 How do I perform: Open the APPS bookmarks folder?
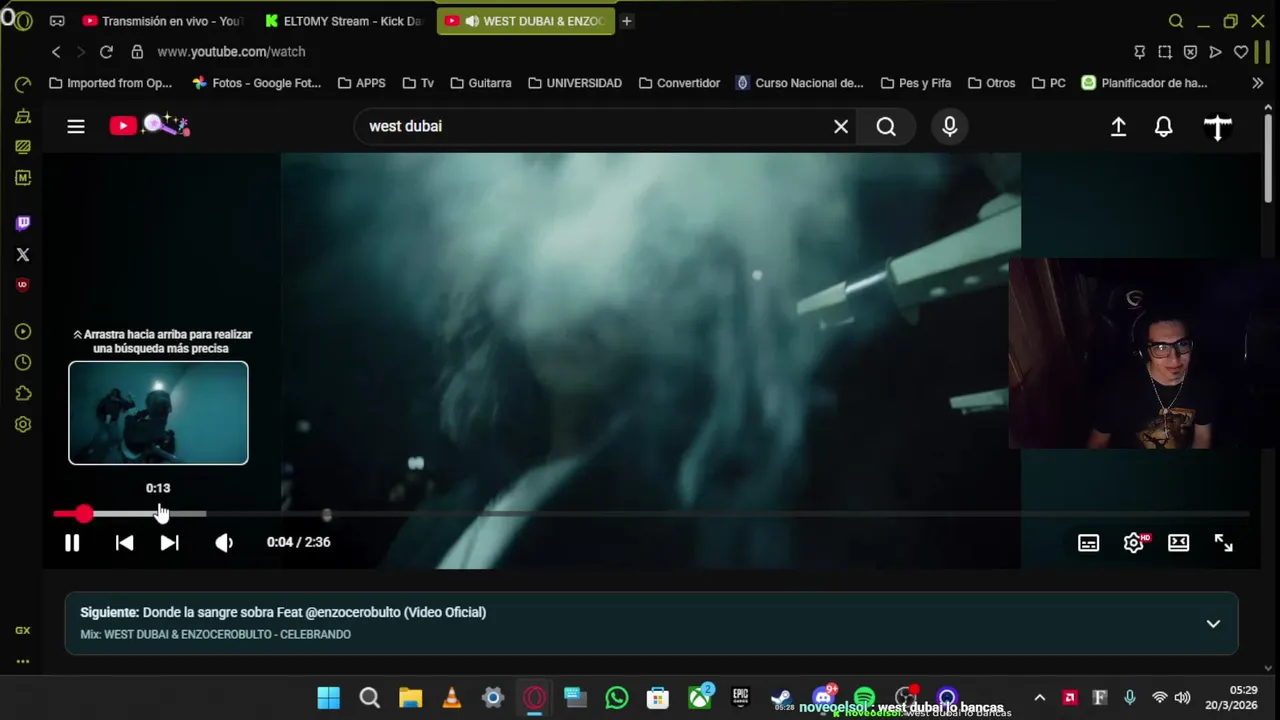tap(361, 83)
